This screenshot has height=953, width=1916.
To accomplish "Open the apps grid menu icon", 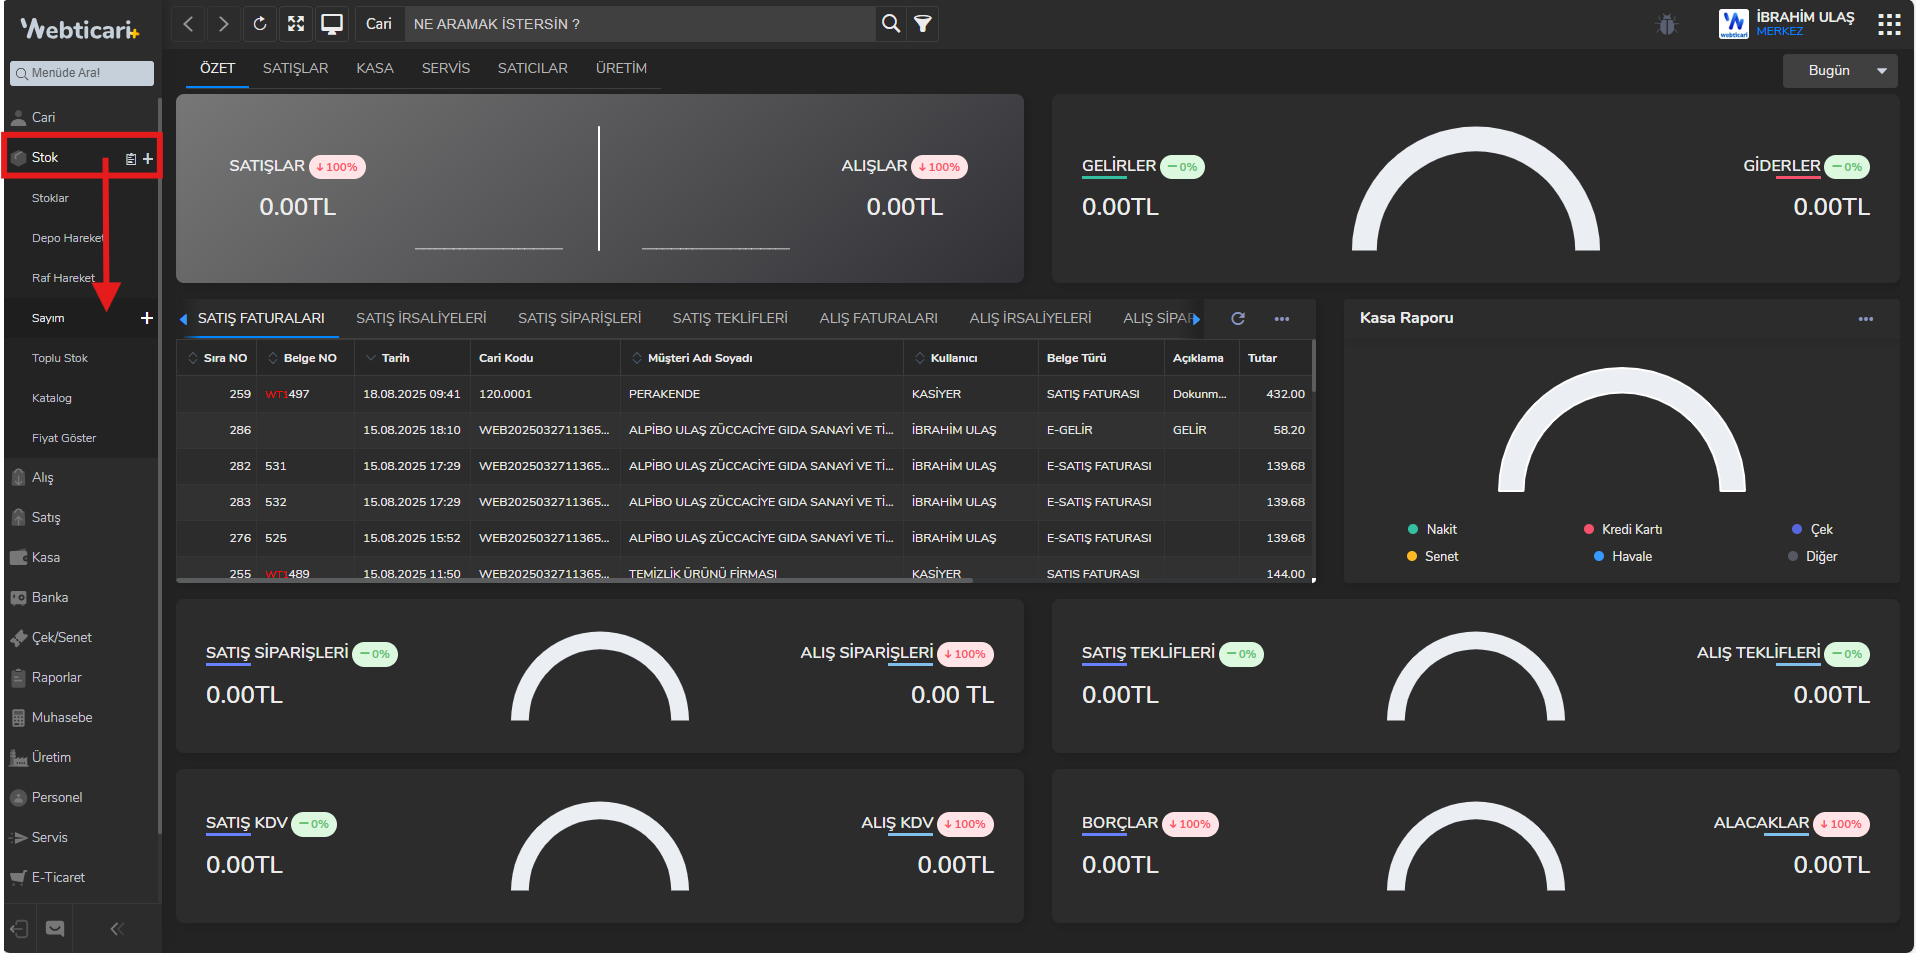I will tap(1889, 24).
